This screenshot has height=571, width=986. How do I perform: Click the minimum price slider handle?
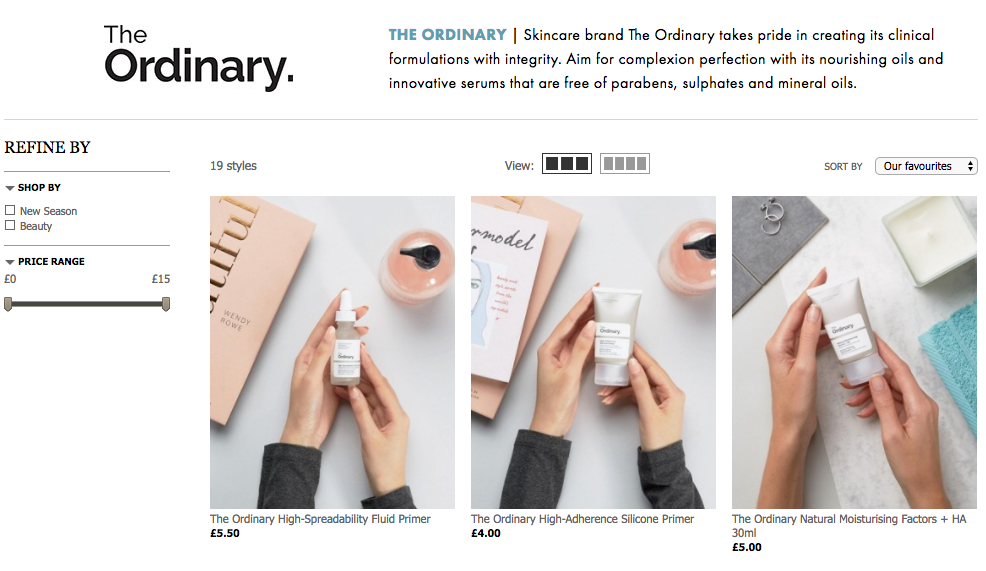(x=8, y=304)
